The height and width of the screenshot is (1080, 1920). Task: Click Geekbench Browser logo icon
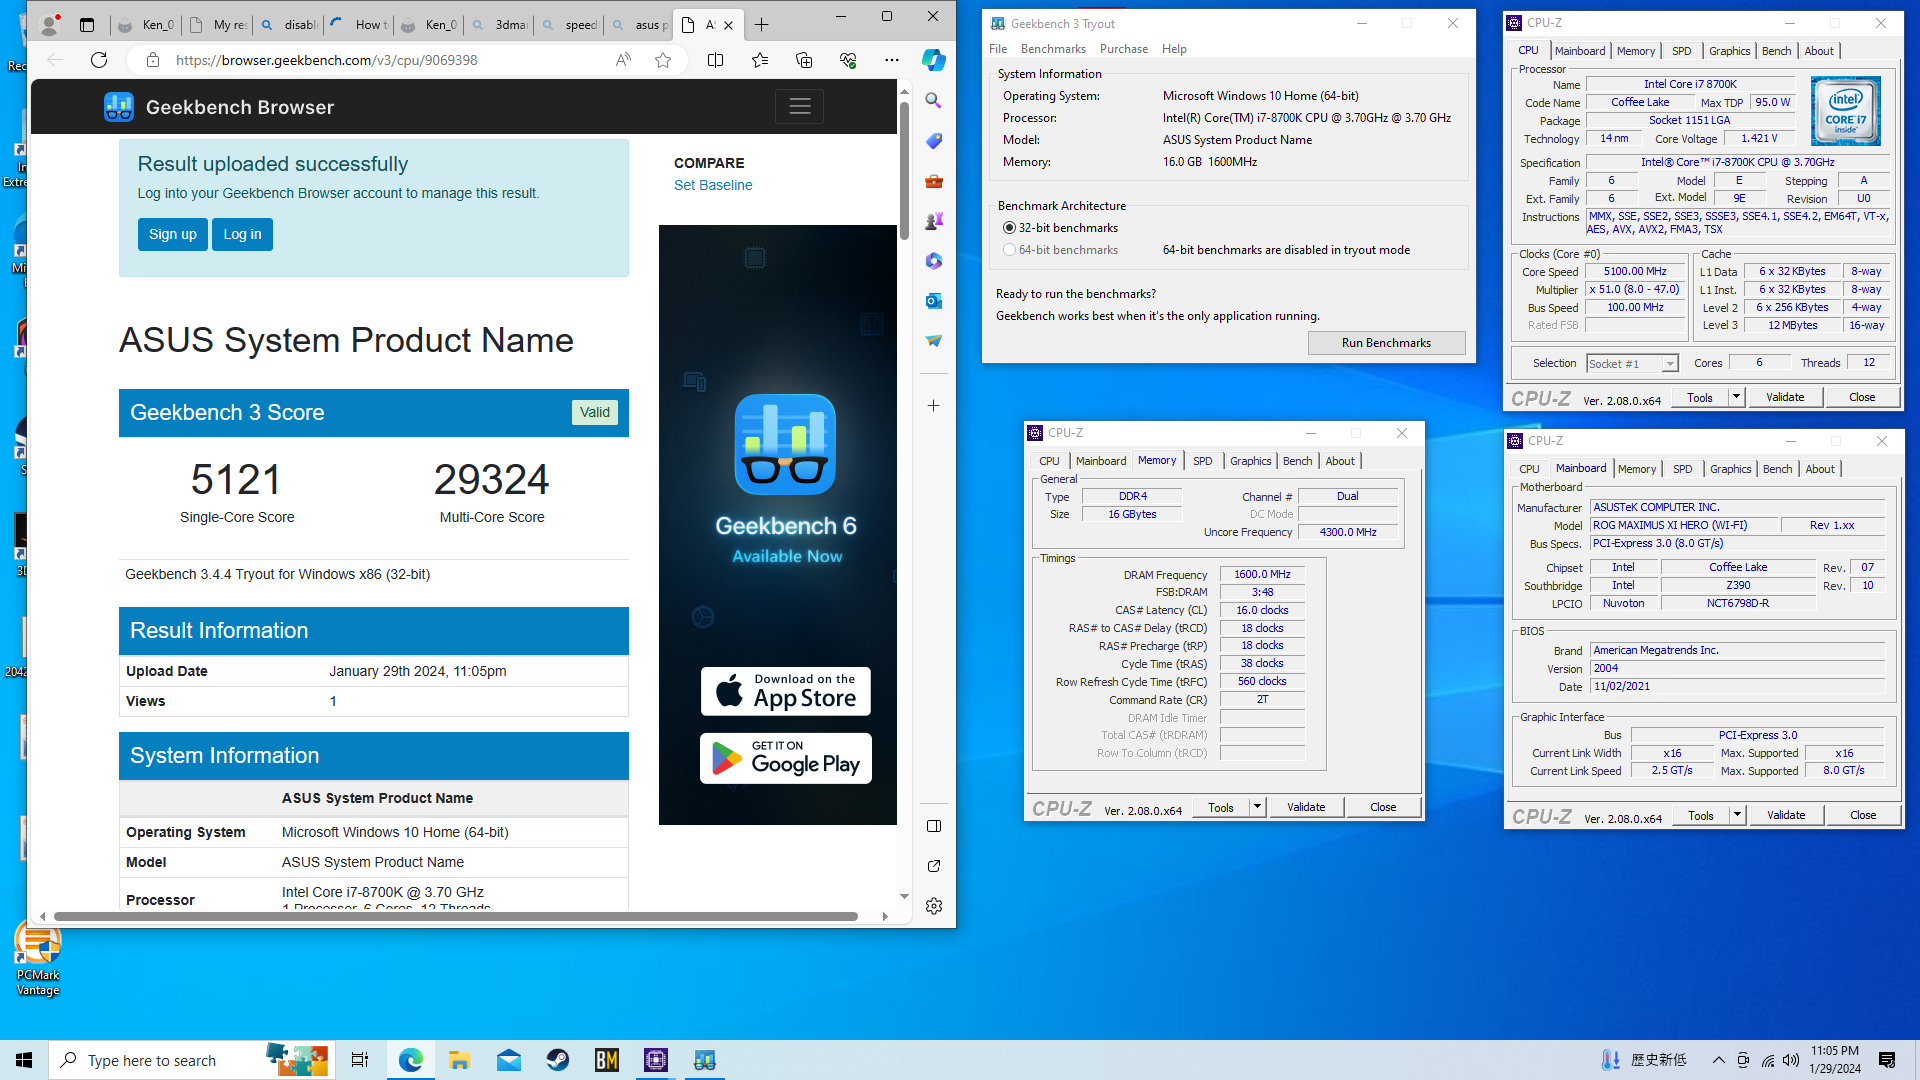119,107
